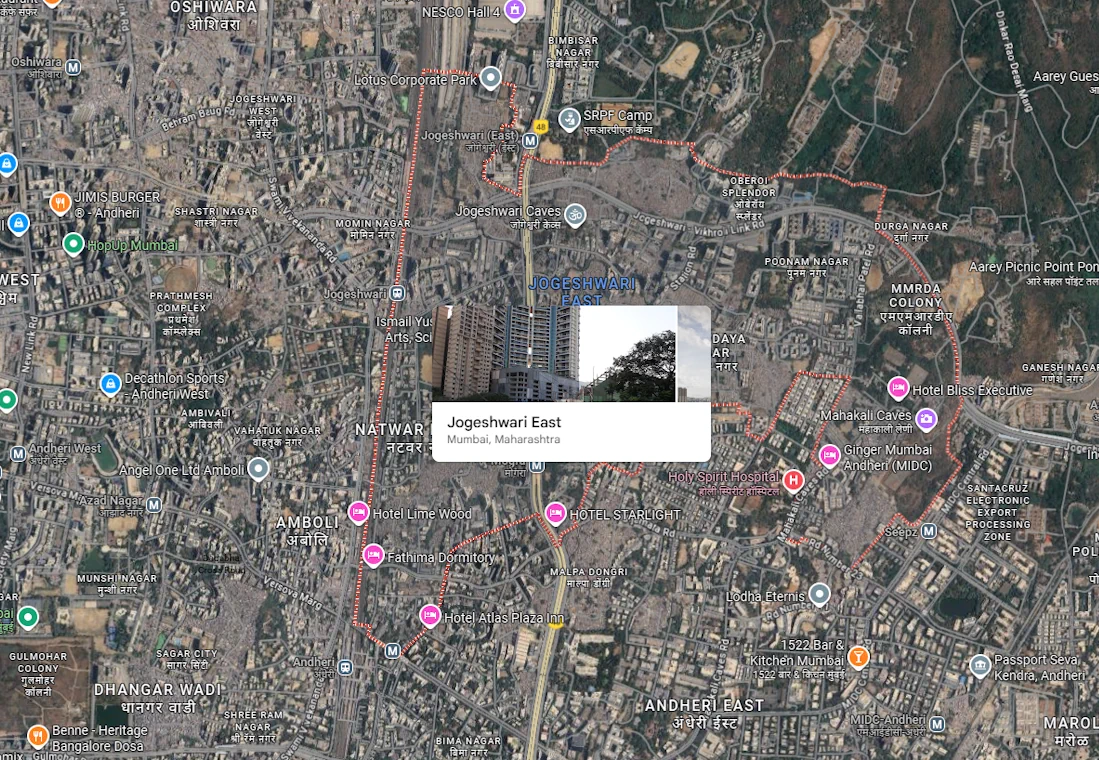Click the Hotel Bliss Executive label
The image size is (1099, 760).
tap(972, 390)
